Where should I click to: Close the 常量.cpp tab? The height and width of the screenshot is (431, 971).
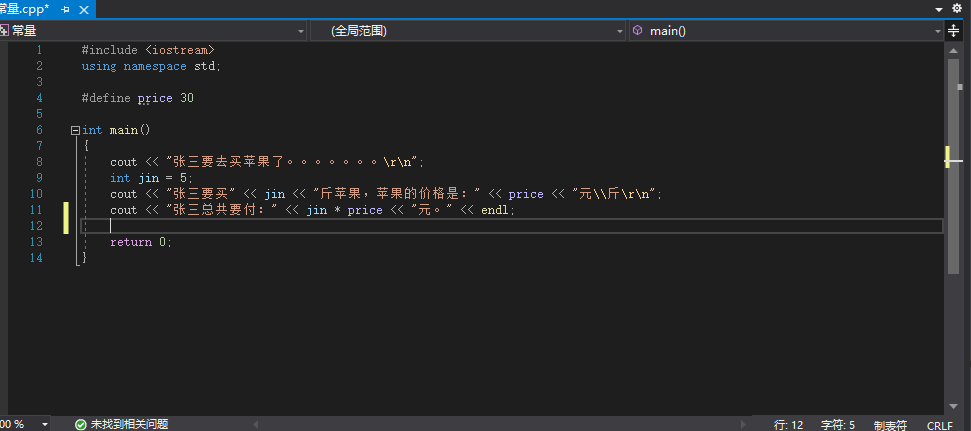pos(84,9)
